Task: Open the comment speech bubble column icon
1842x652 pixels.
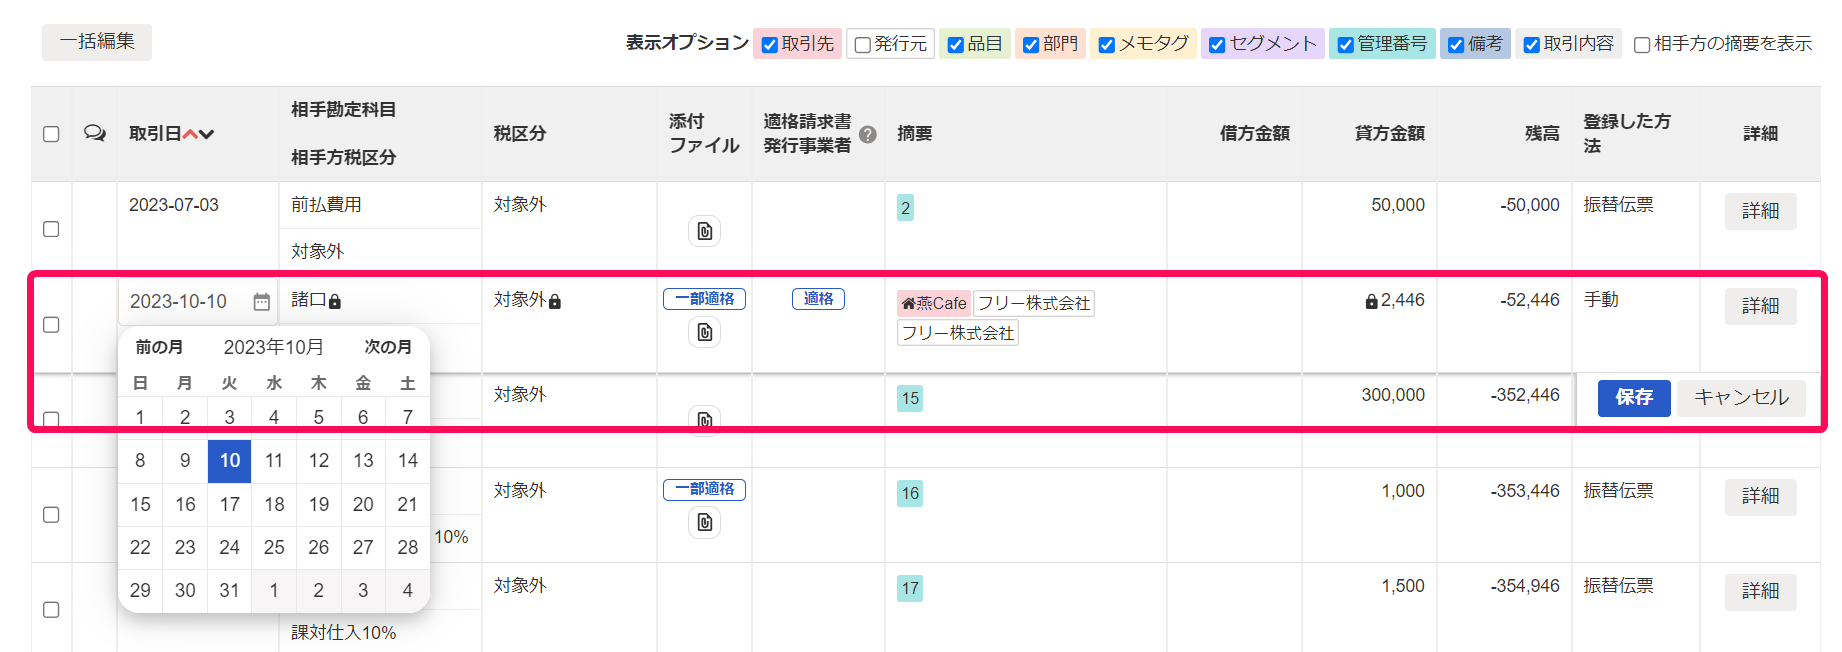Action: click(95, 133)
